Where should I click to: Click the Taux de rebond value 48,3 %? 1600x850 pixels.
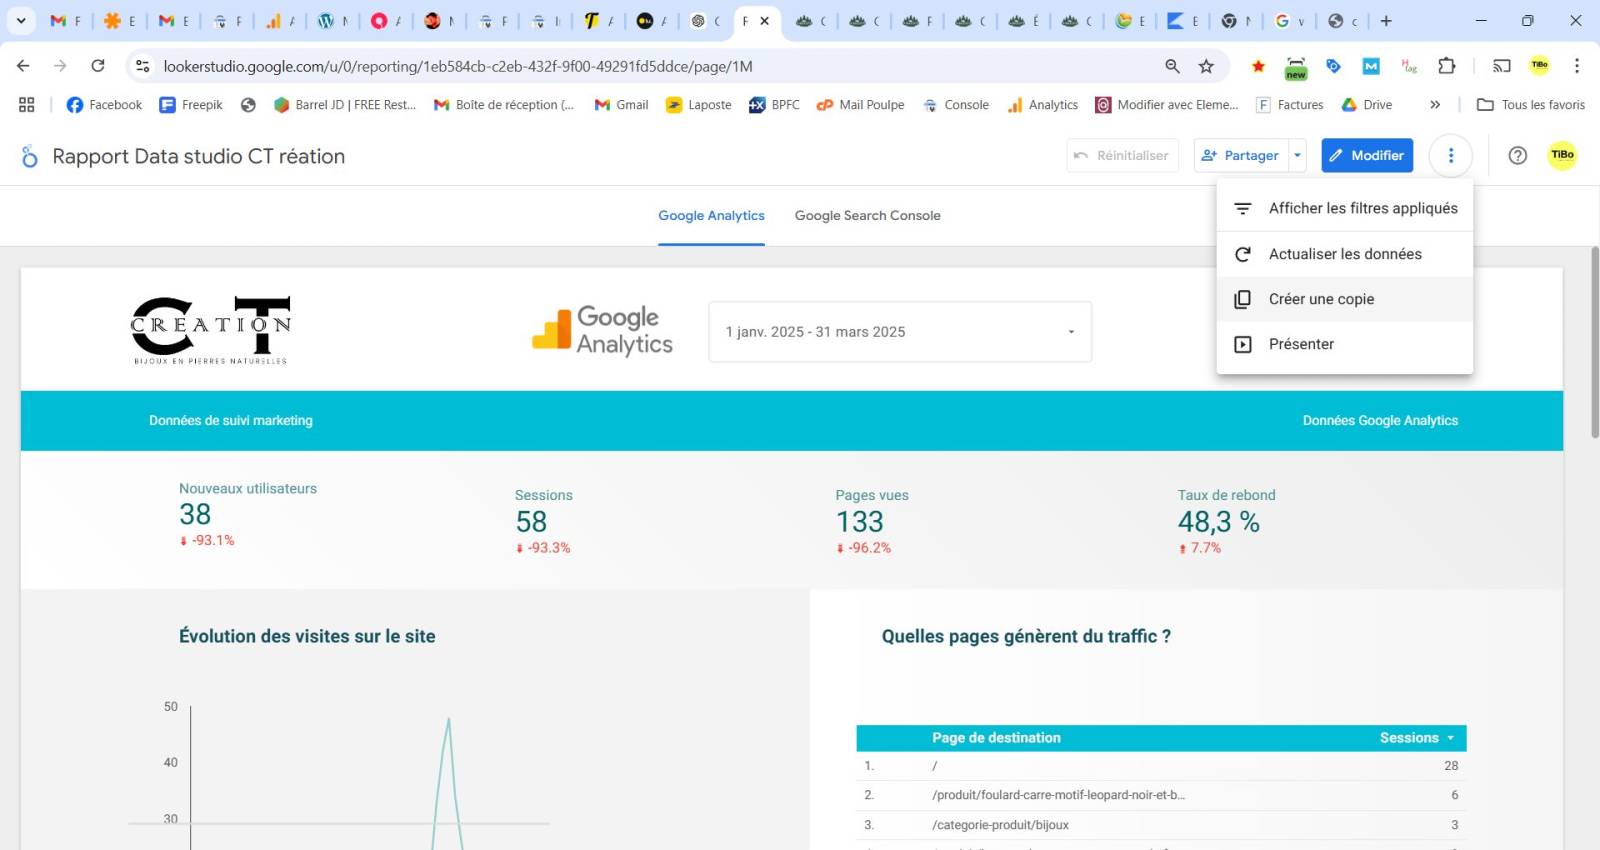1218,522
